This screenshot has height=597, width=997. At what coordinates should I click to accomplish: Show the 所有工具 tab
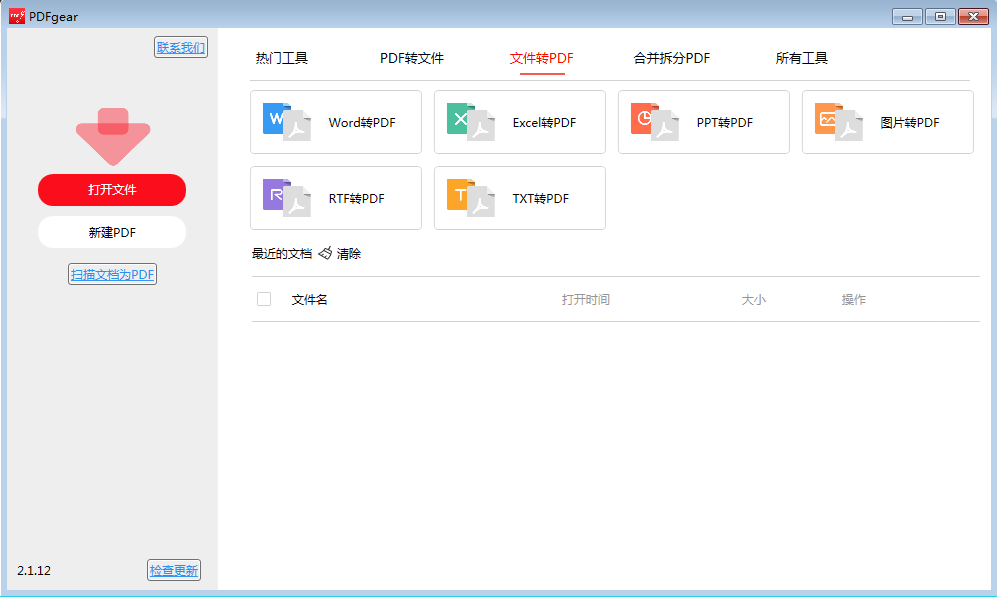[801, 58]
